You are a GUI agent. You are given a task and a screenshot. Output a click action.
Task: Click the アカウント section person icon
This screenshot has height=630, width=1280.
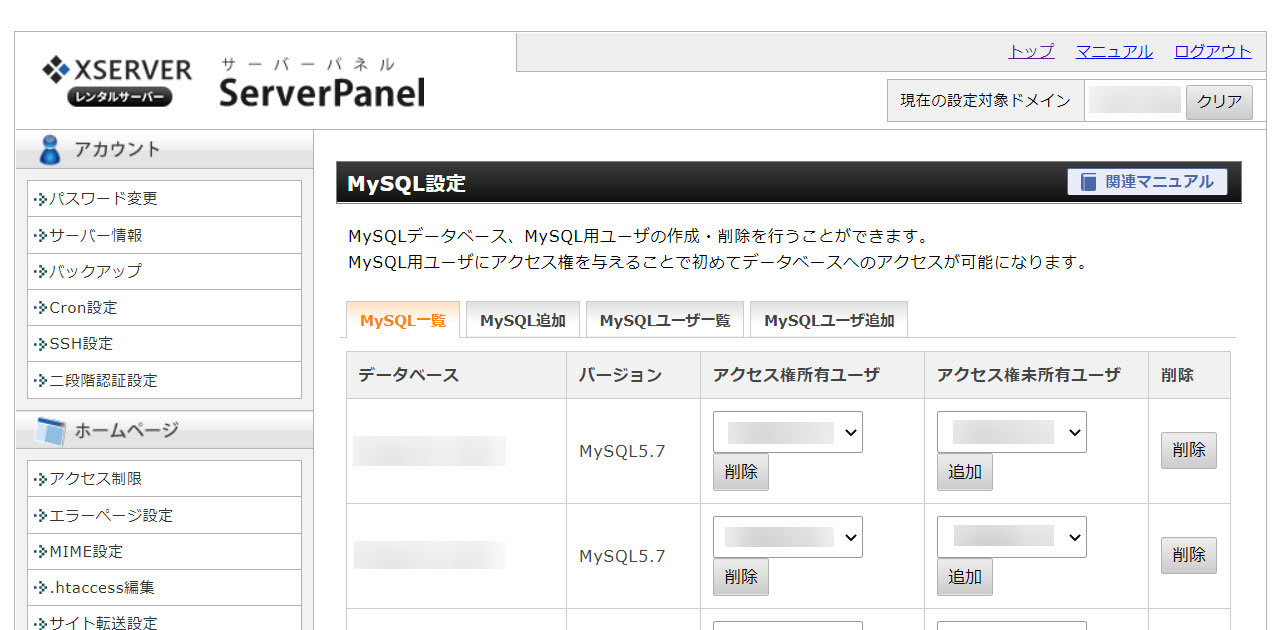(49, 150)
